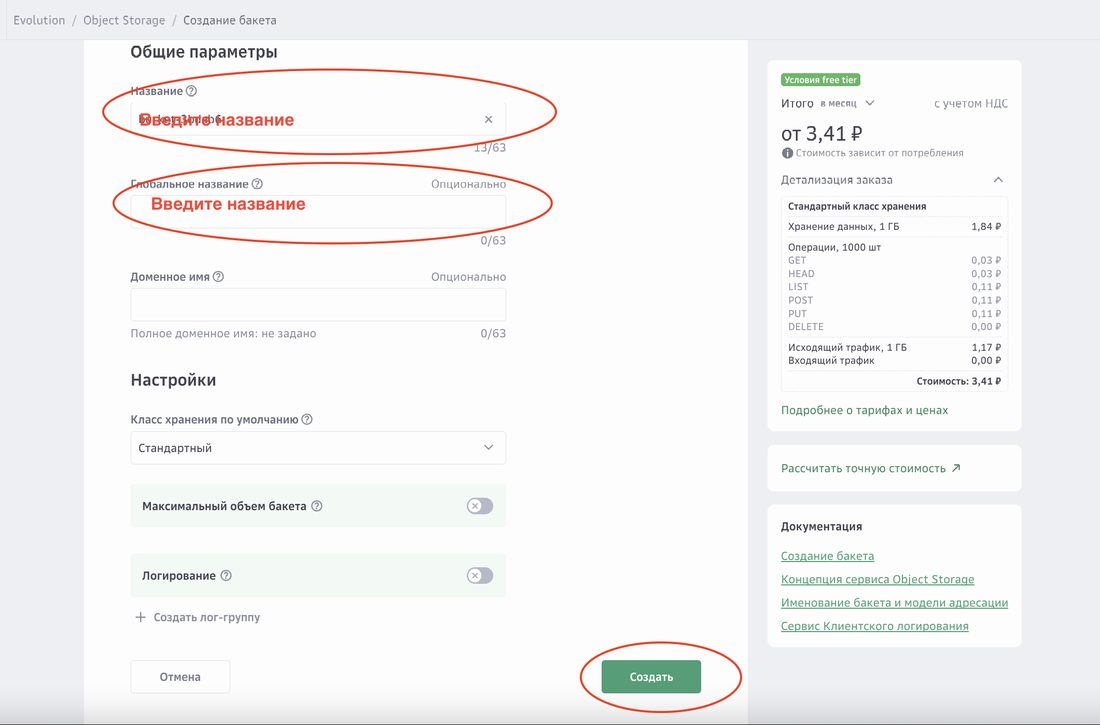Click the Отмена button
Viewport: 1100px width, 725px height.
click(x=180, y=677)
